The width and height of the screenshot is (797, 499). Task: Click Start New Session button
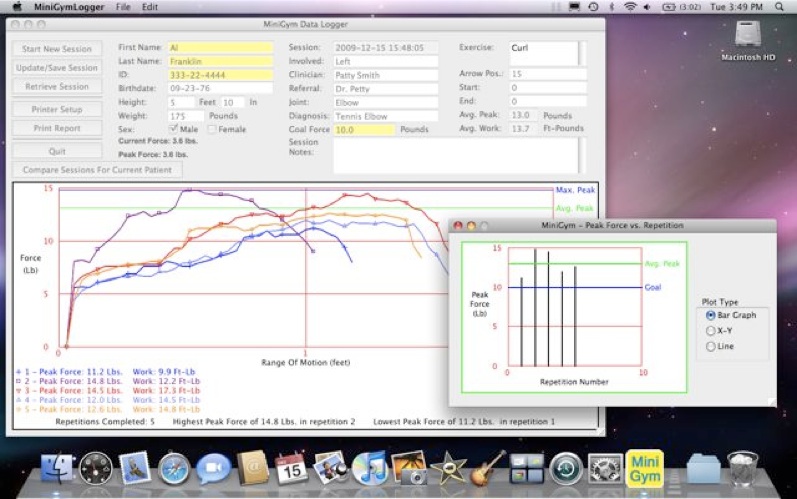point(57,49)
